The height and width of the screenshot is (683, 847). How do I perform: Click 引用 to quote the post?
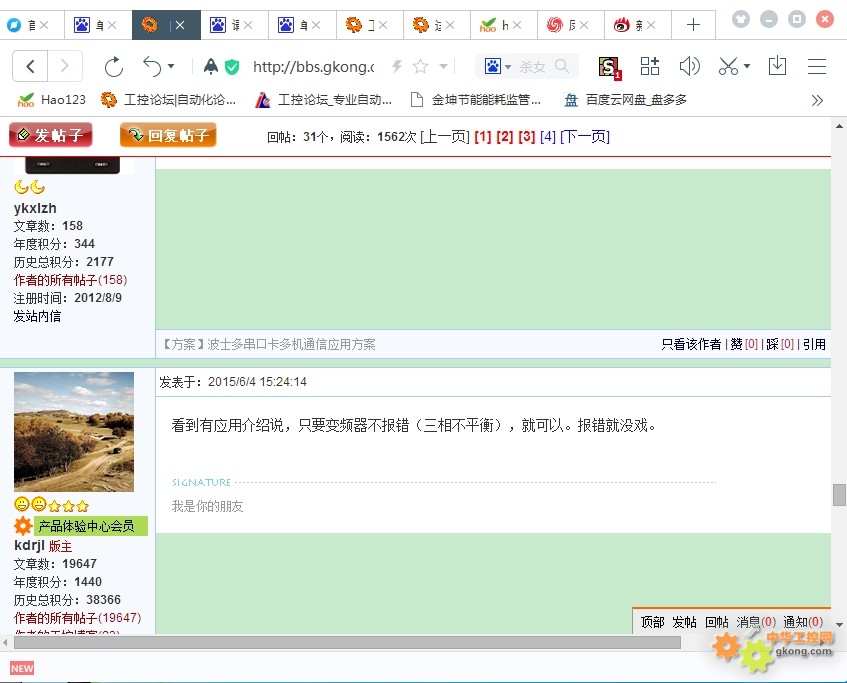pyautogui.click(x=814, y=344)
